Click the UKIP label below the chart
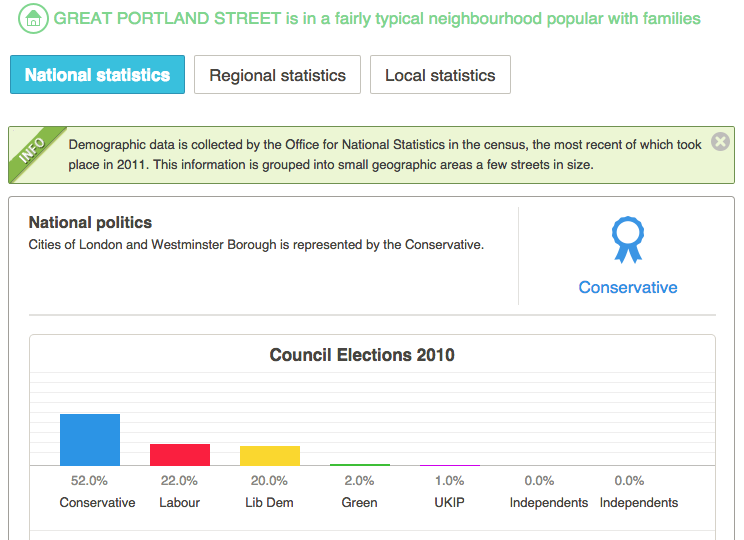Screen dimensions: 744x540 (450, 502)
